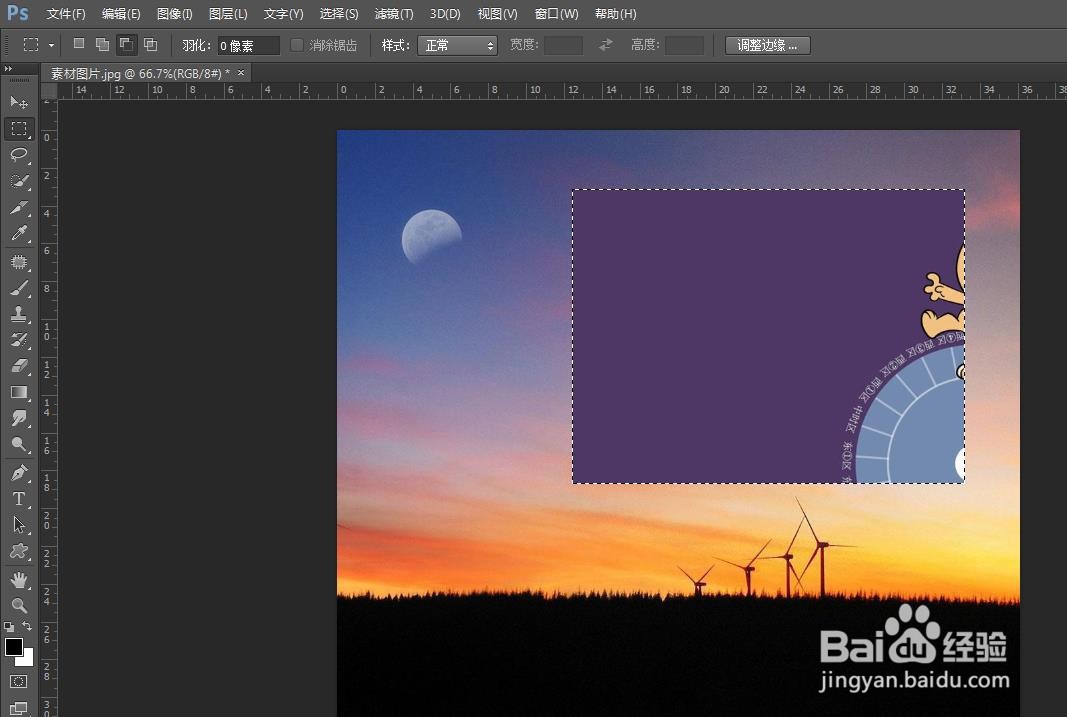Select the Move tool
The width and height of the screenshot is (1067, 717).
19,102
